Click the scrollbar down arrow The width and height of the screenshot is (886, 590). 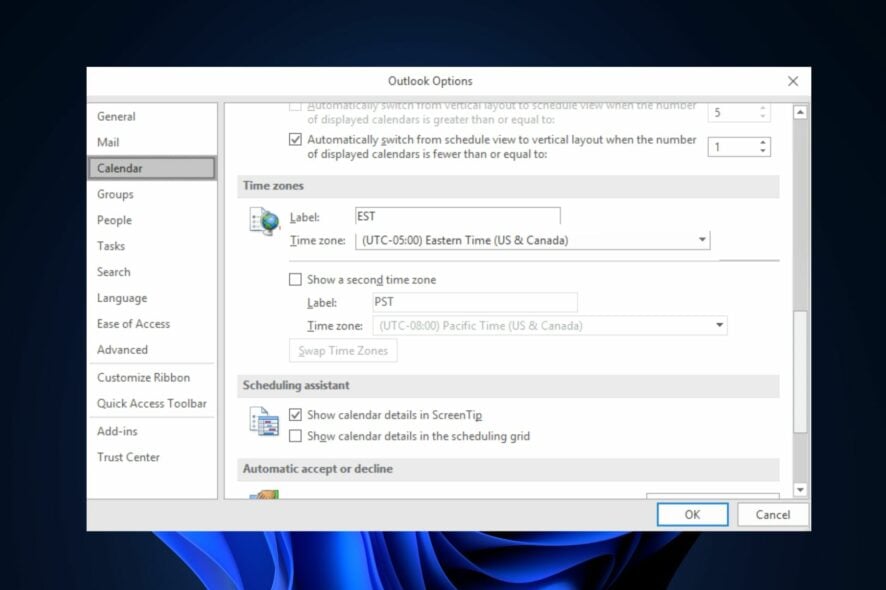(800, 489)
